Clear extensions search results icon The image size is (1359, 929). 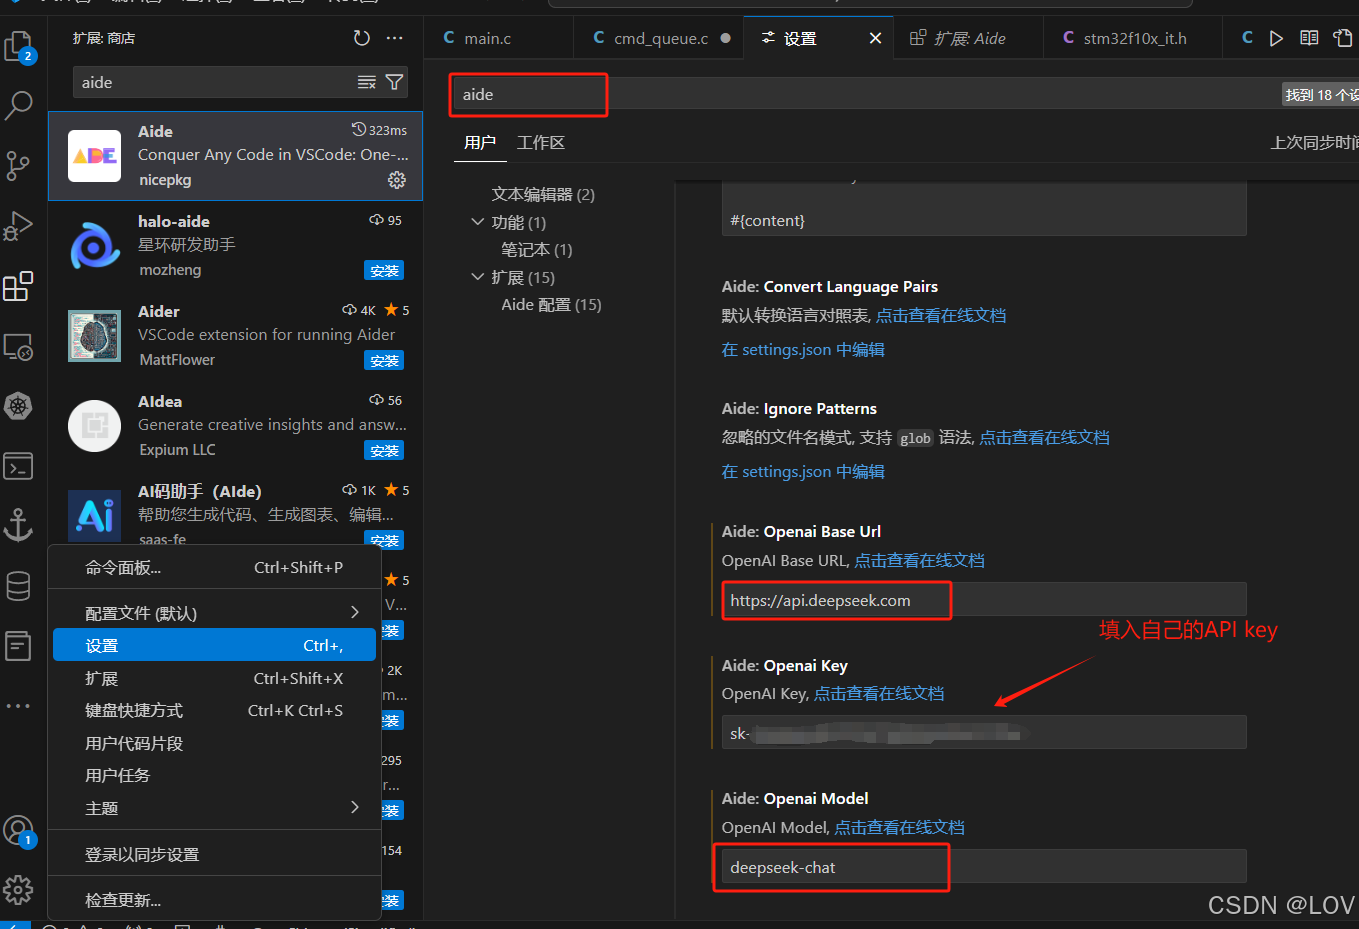tap(367, 82)
